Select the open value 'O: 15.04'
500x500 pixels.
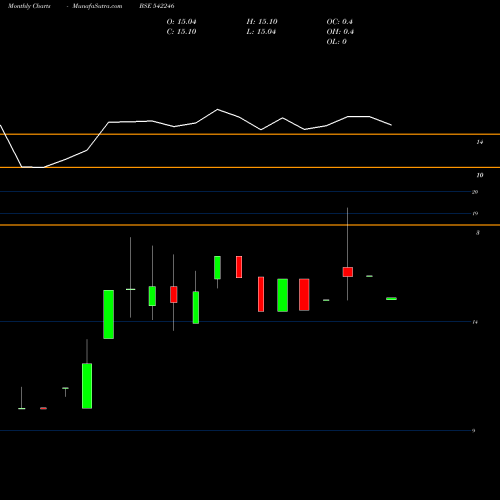tap(181, 22)
